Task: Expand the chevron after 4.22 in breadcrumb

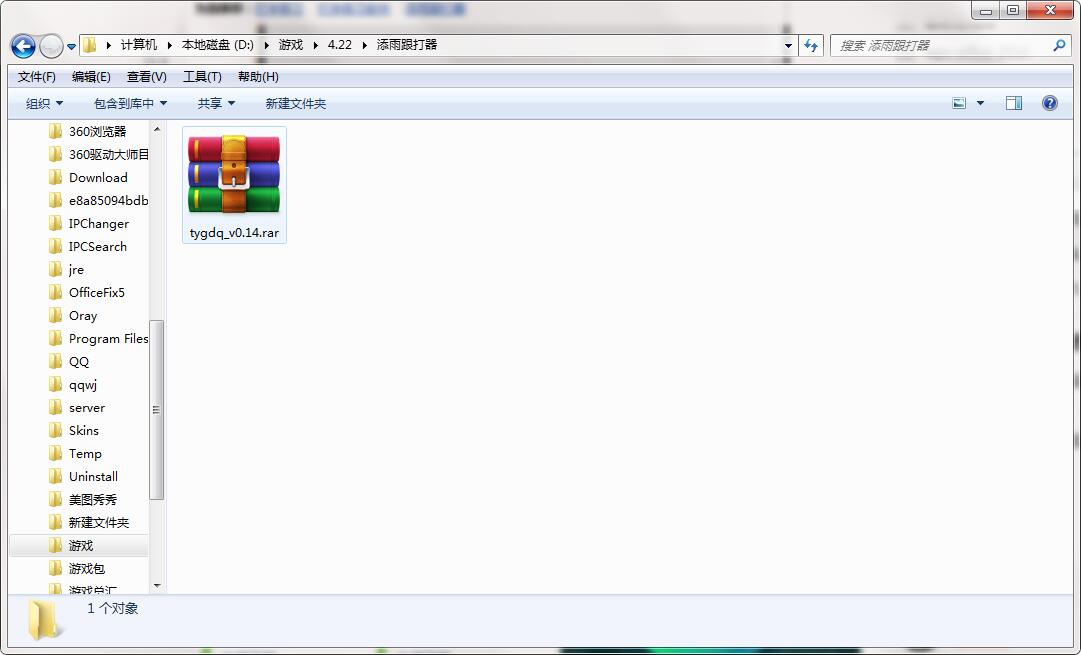Action: (x=364, y=46)
